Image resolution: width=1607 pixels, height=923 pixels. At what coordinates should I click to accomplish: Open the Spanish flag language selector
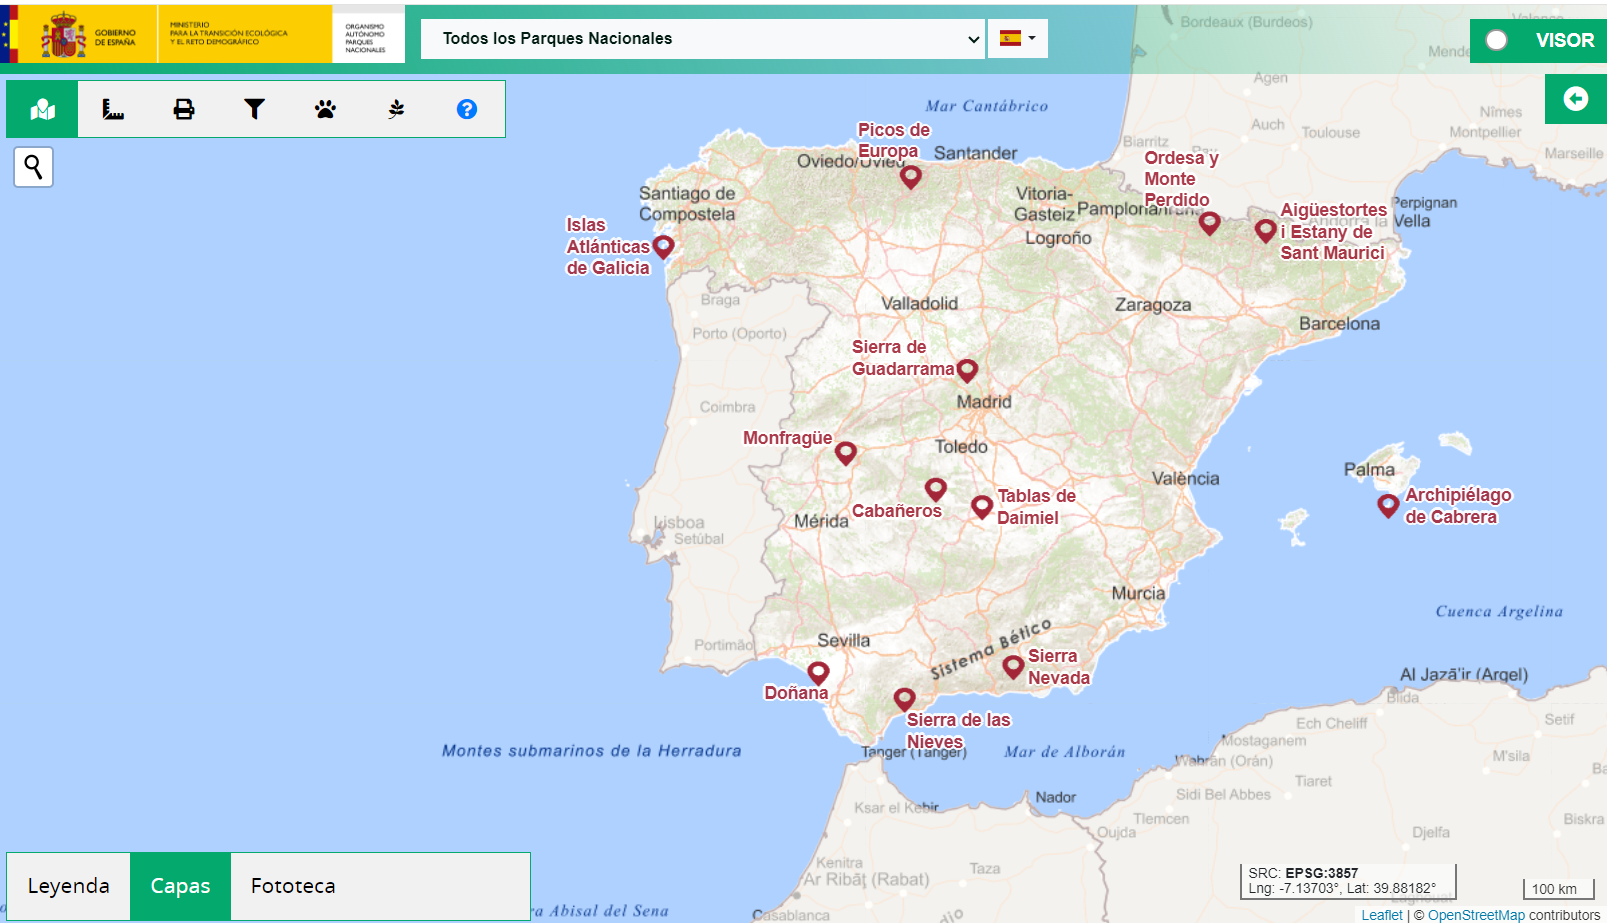[1017, 38]
